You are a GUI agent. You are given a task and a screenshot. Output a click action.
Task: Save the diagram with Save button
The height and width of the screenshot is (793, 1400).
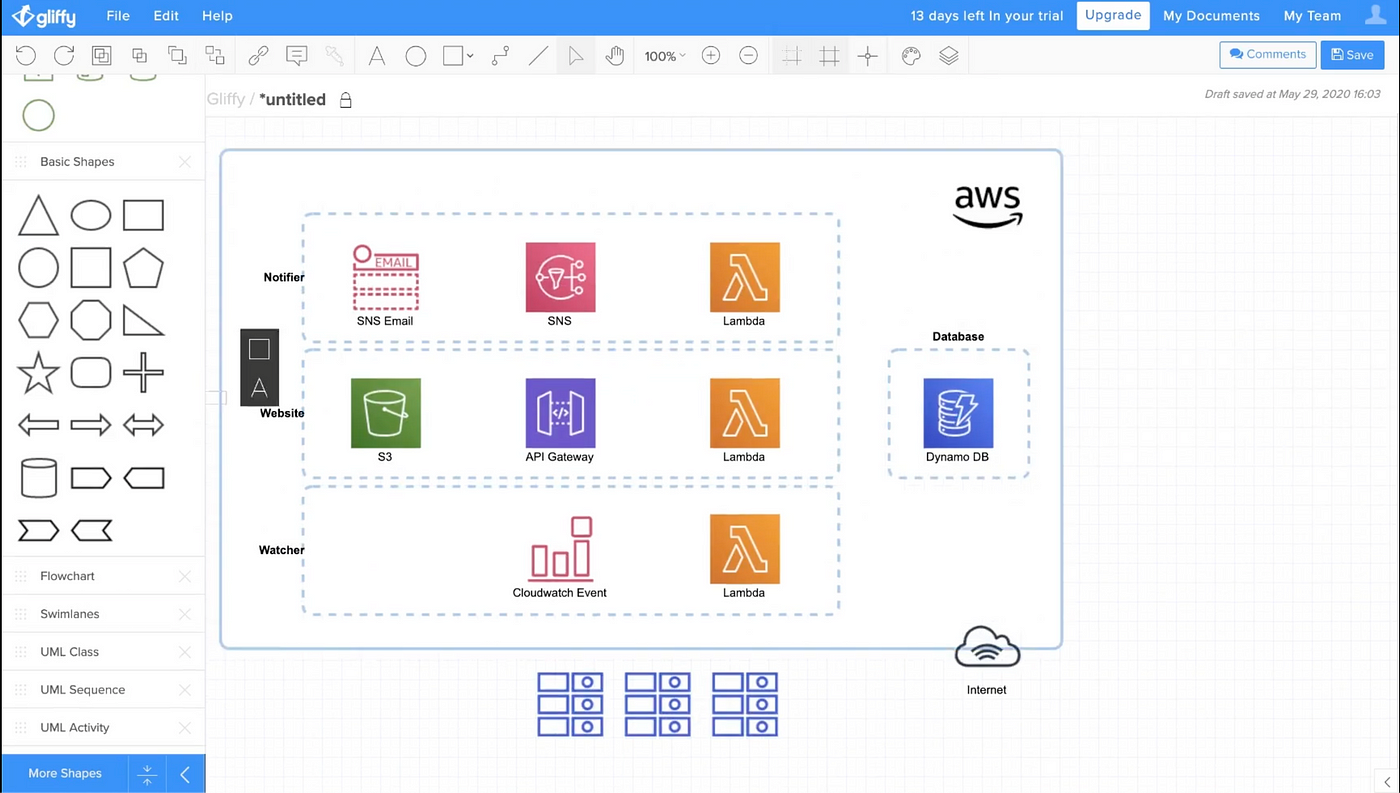(x=1352, y=55)
